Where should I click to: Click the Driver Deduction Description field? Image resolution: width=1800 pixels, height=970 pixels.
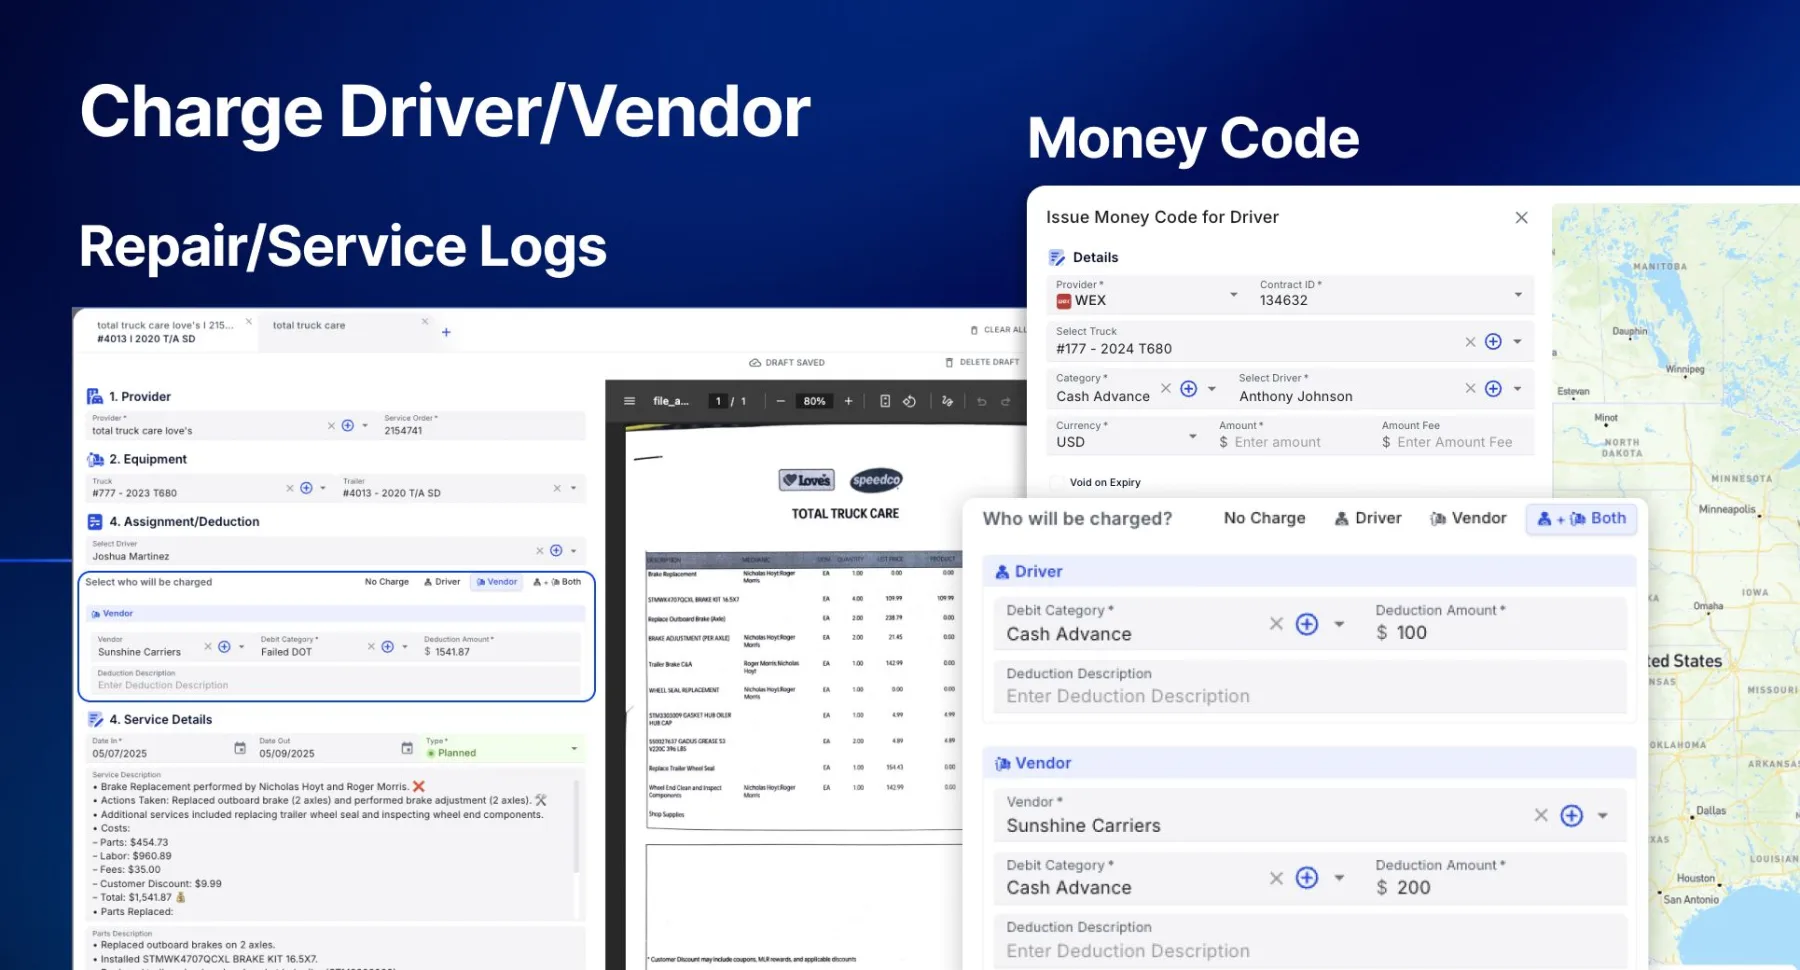pyautogui.click(x=1309, y=686)
